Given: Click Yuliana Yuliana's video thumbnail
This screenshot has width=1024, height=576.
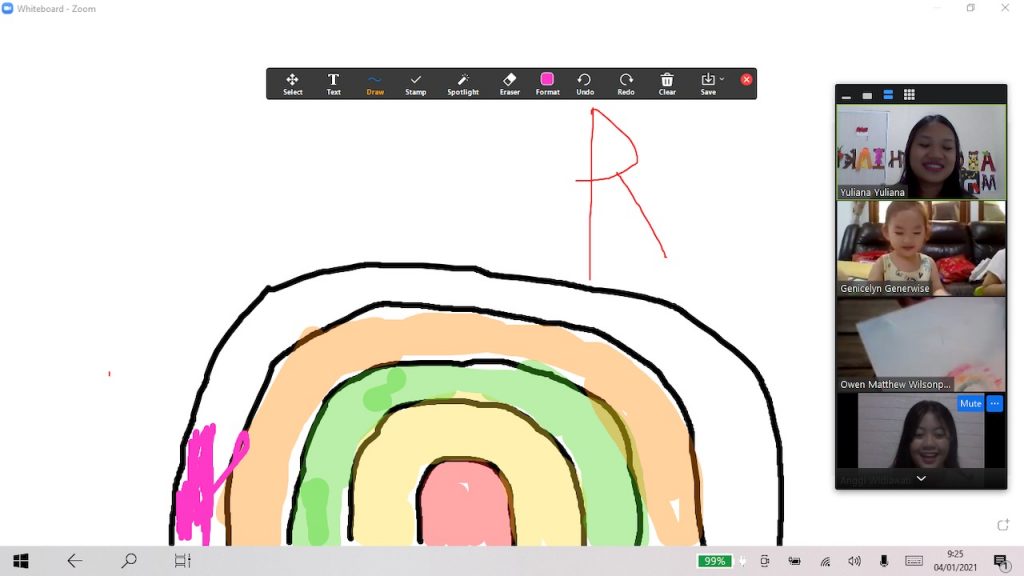Looking at the screenshot, I should click(x=921, y=152).
